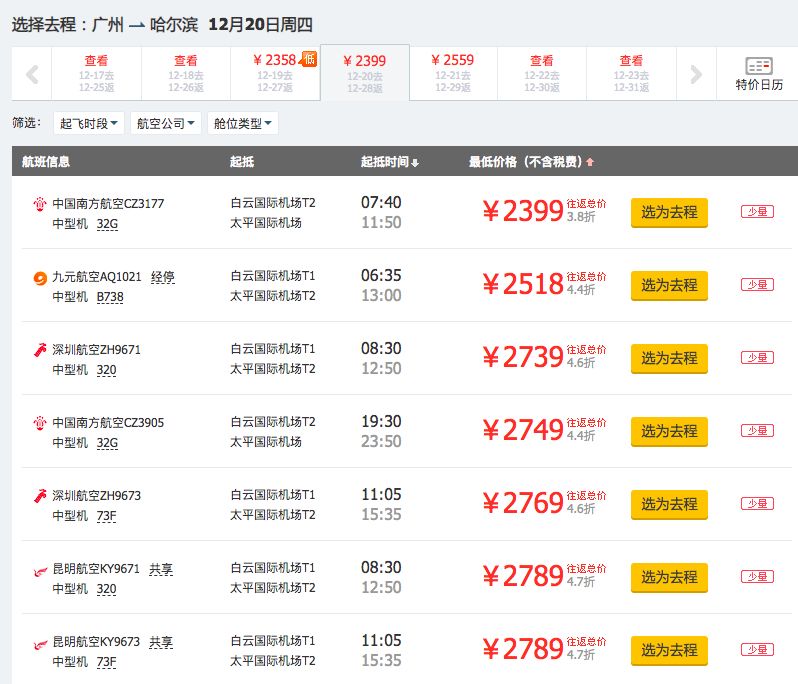Screen dimensions: 798x684
Task: Click 起抵 column header
Action: (x=242, y=162)
